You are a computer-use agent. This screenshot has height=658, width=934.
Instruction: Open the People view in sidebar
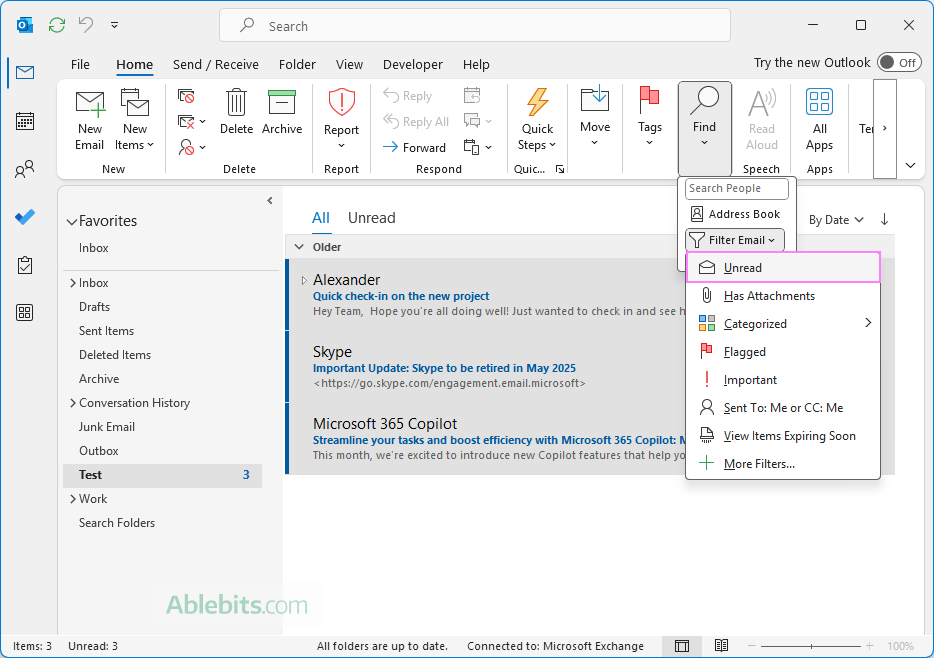[x=25, y=169]
